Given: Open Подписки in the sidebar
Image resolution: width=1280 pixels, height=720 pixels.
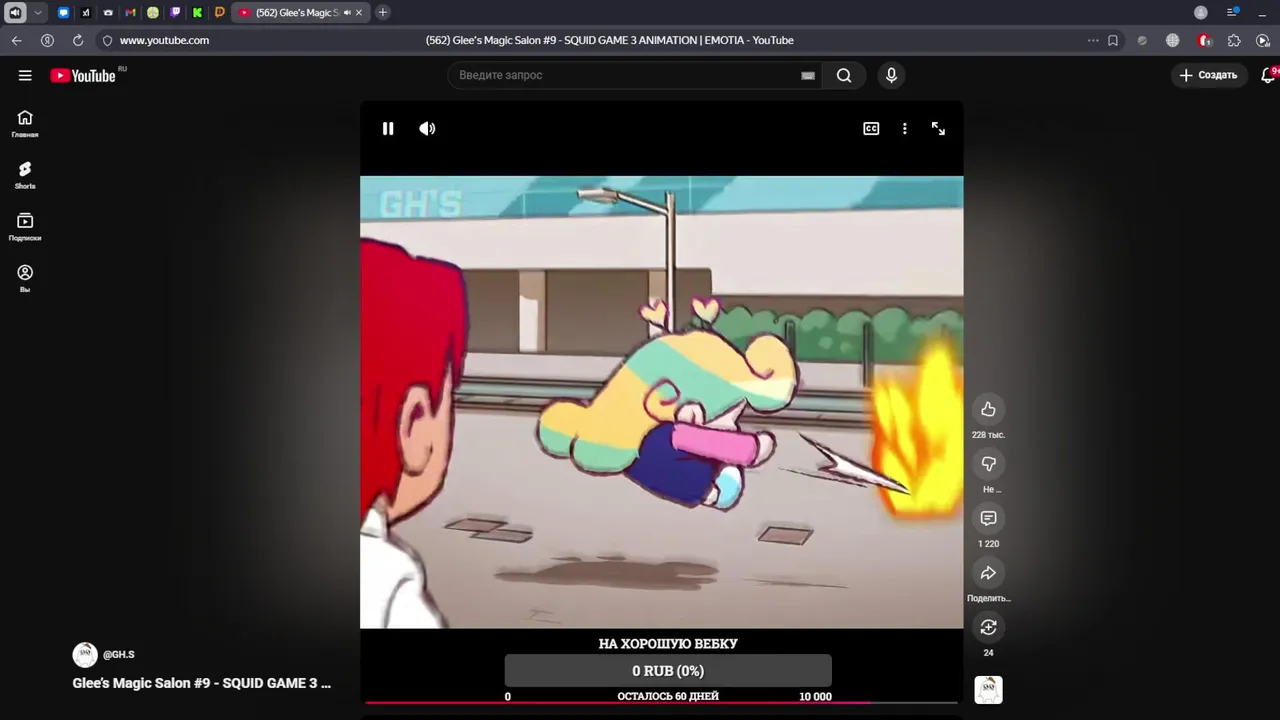Looking at the screenshot, I should tap(25, 227).
